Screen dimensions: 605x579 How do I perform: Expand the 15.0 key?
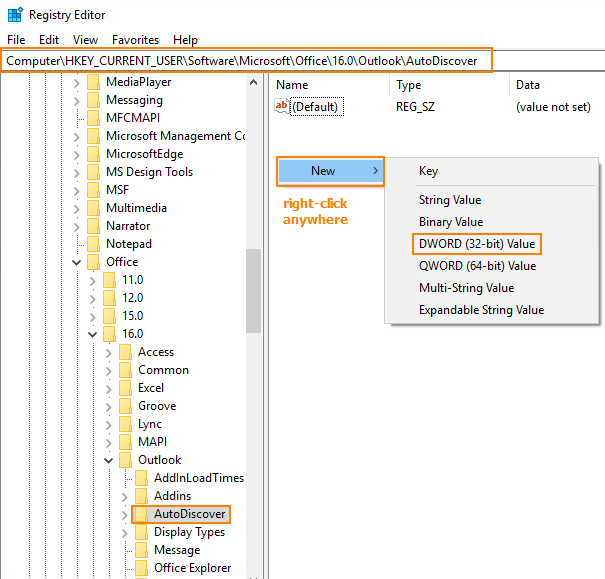coord(93,317)
